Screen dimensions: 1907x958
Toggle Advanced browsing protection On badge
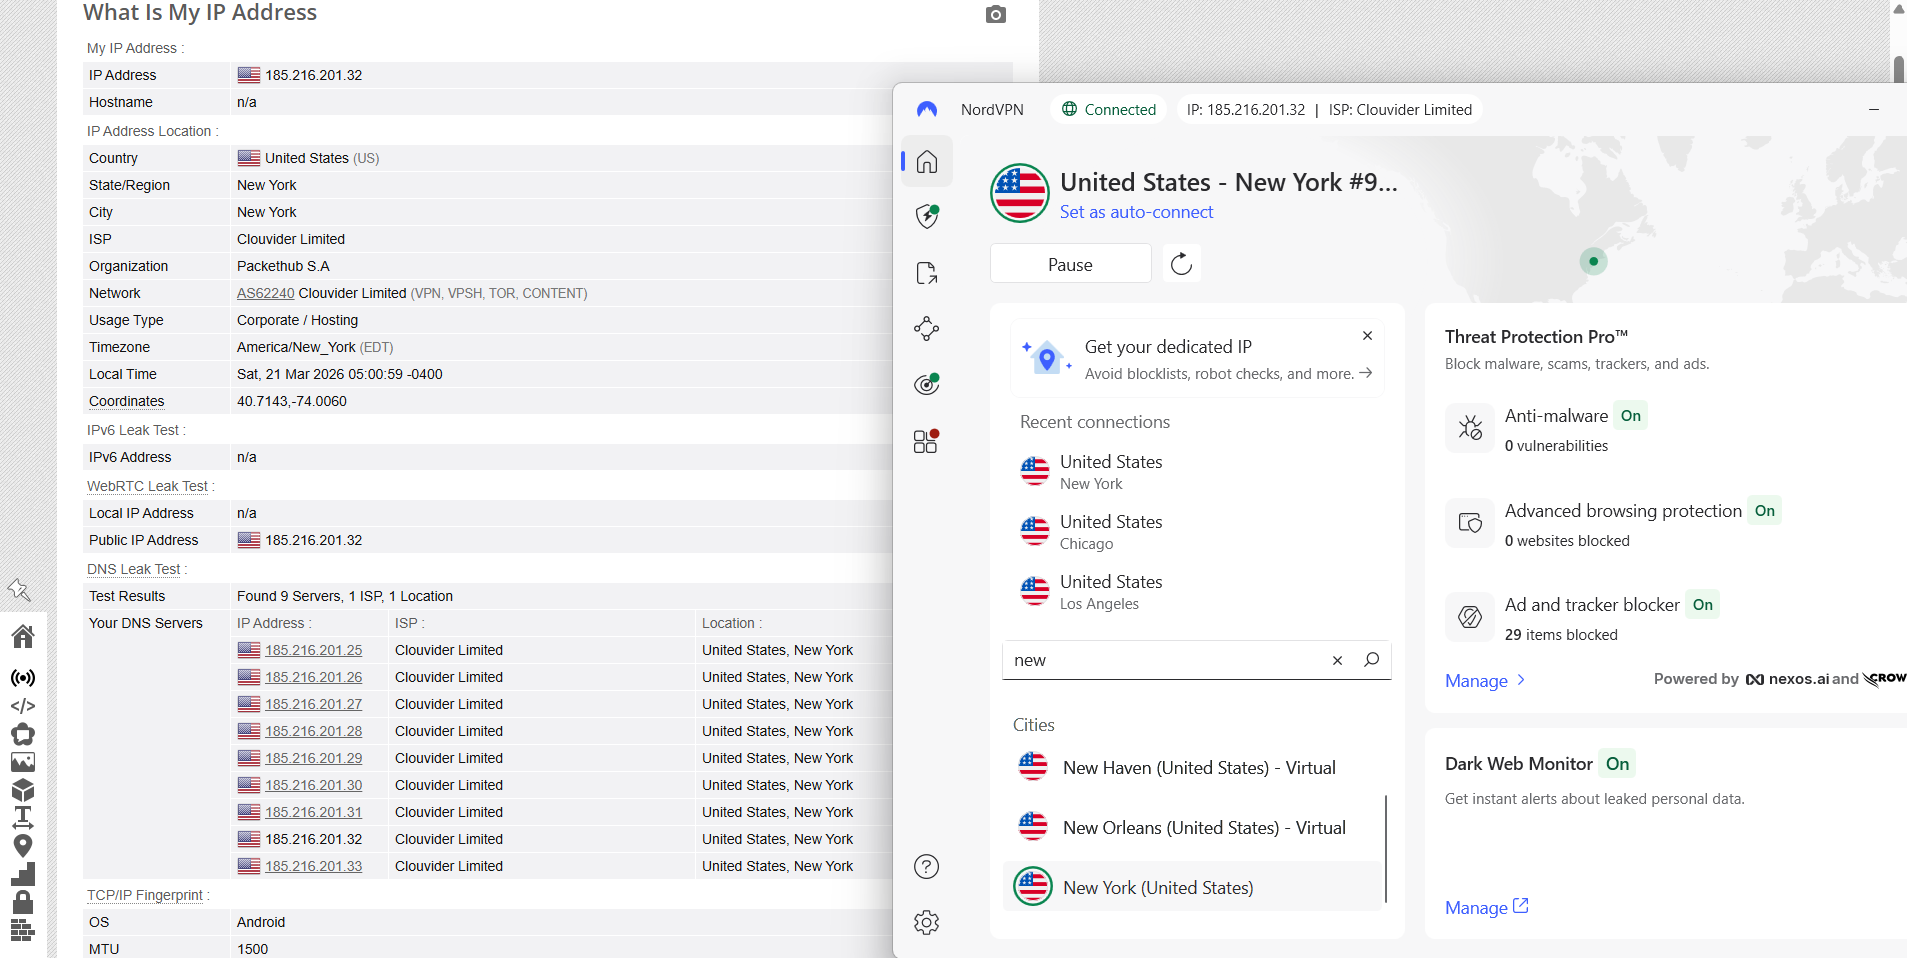click(x=1765, y=511)
